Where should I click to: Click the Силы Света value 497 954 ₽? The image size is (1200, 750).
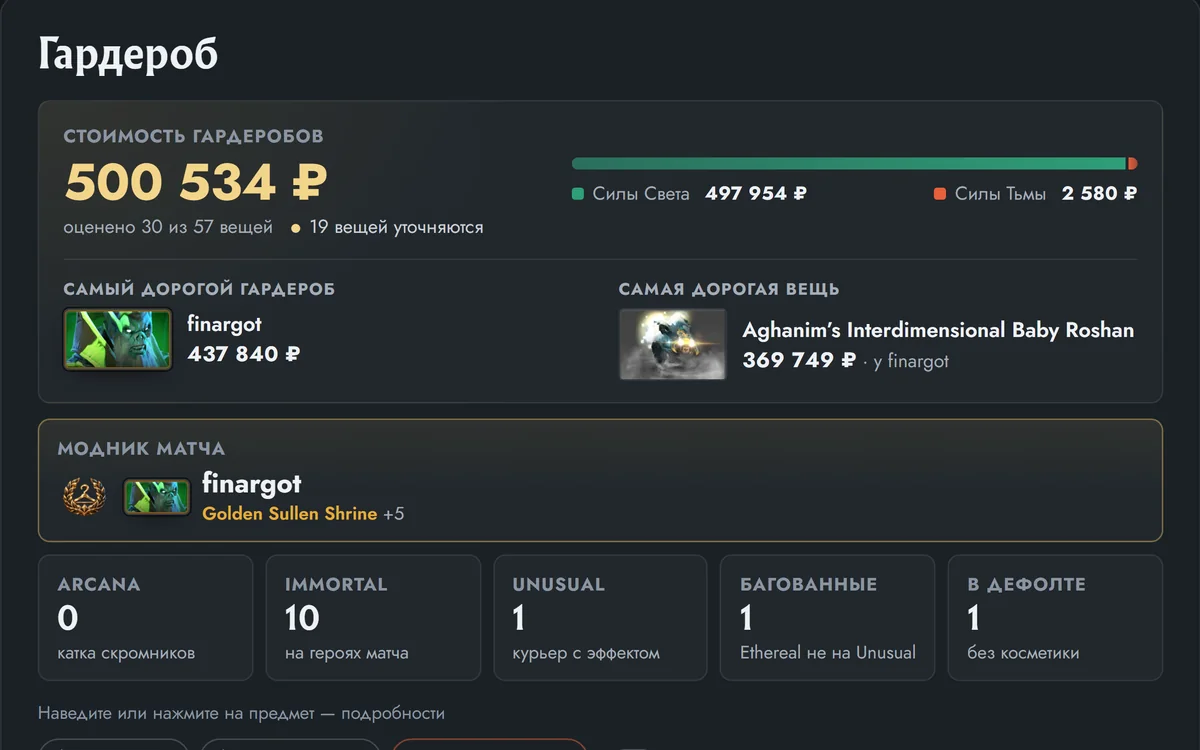click(x=756, y=194)
